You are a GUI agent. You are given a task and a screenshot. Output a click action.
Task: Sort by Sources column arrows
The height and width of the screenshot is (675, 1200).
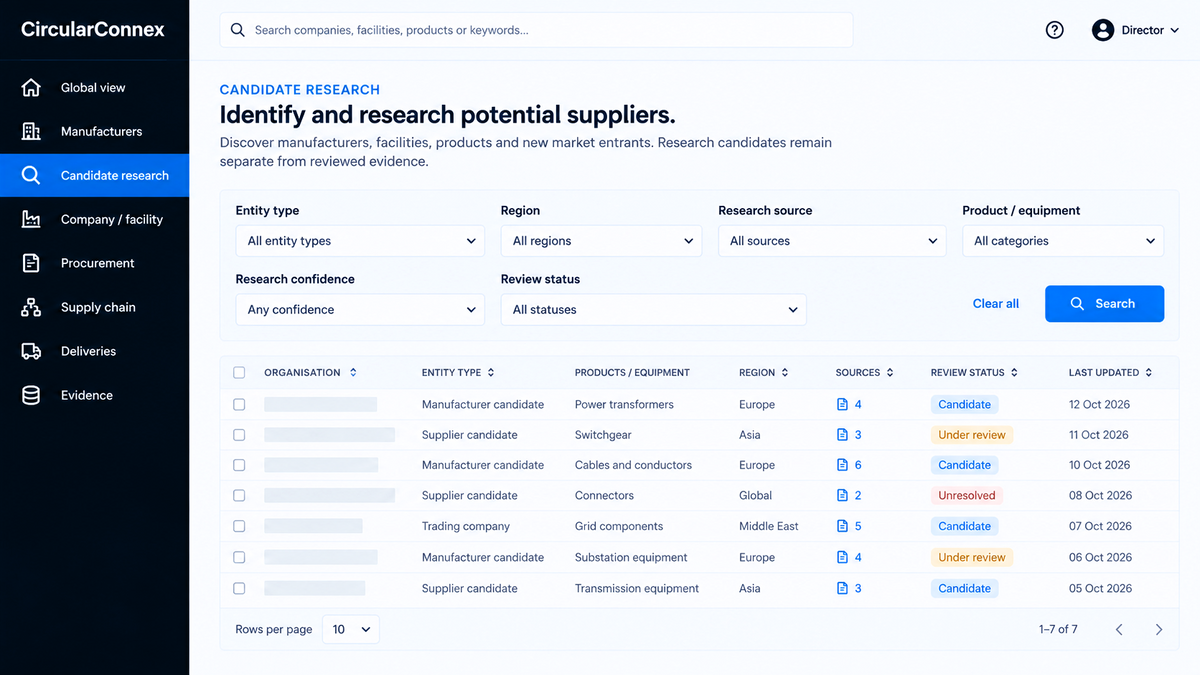tap(890, 373)
